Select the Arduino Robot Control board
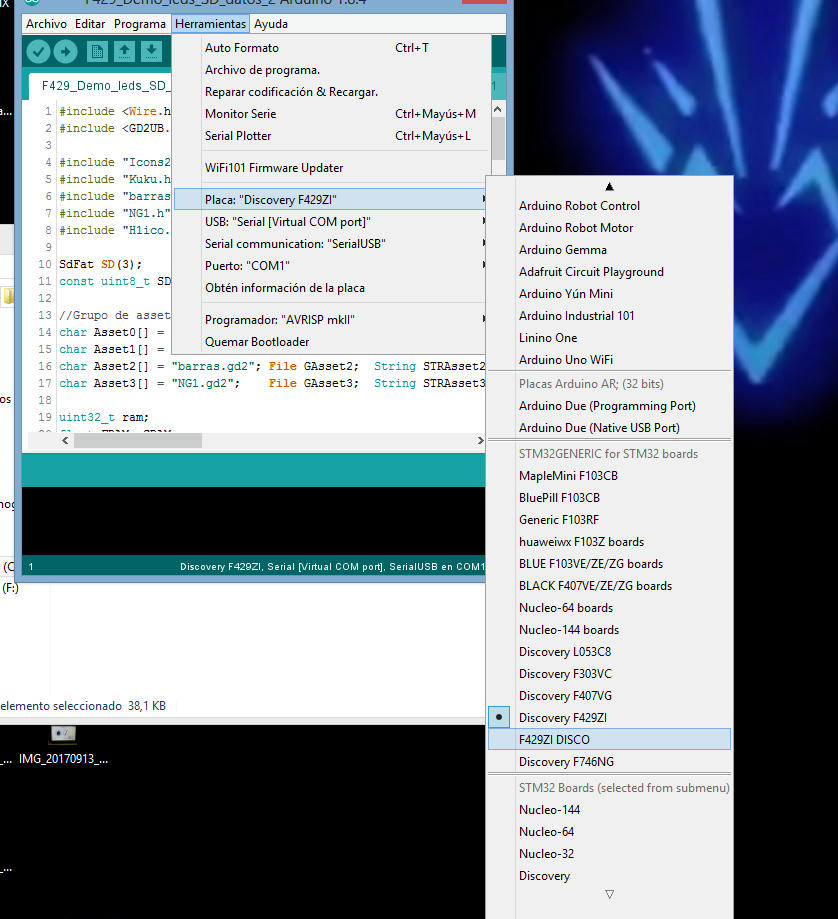The image size is (838, 919). (x=609, y=206)
